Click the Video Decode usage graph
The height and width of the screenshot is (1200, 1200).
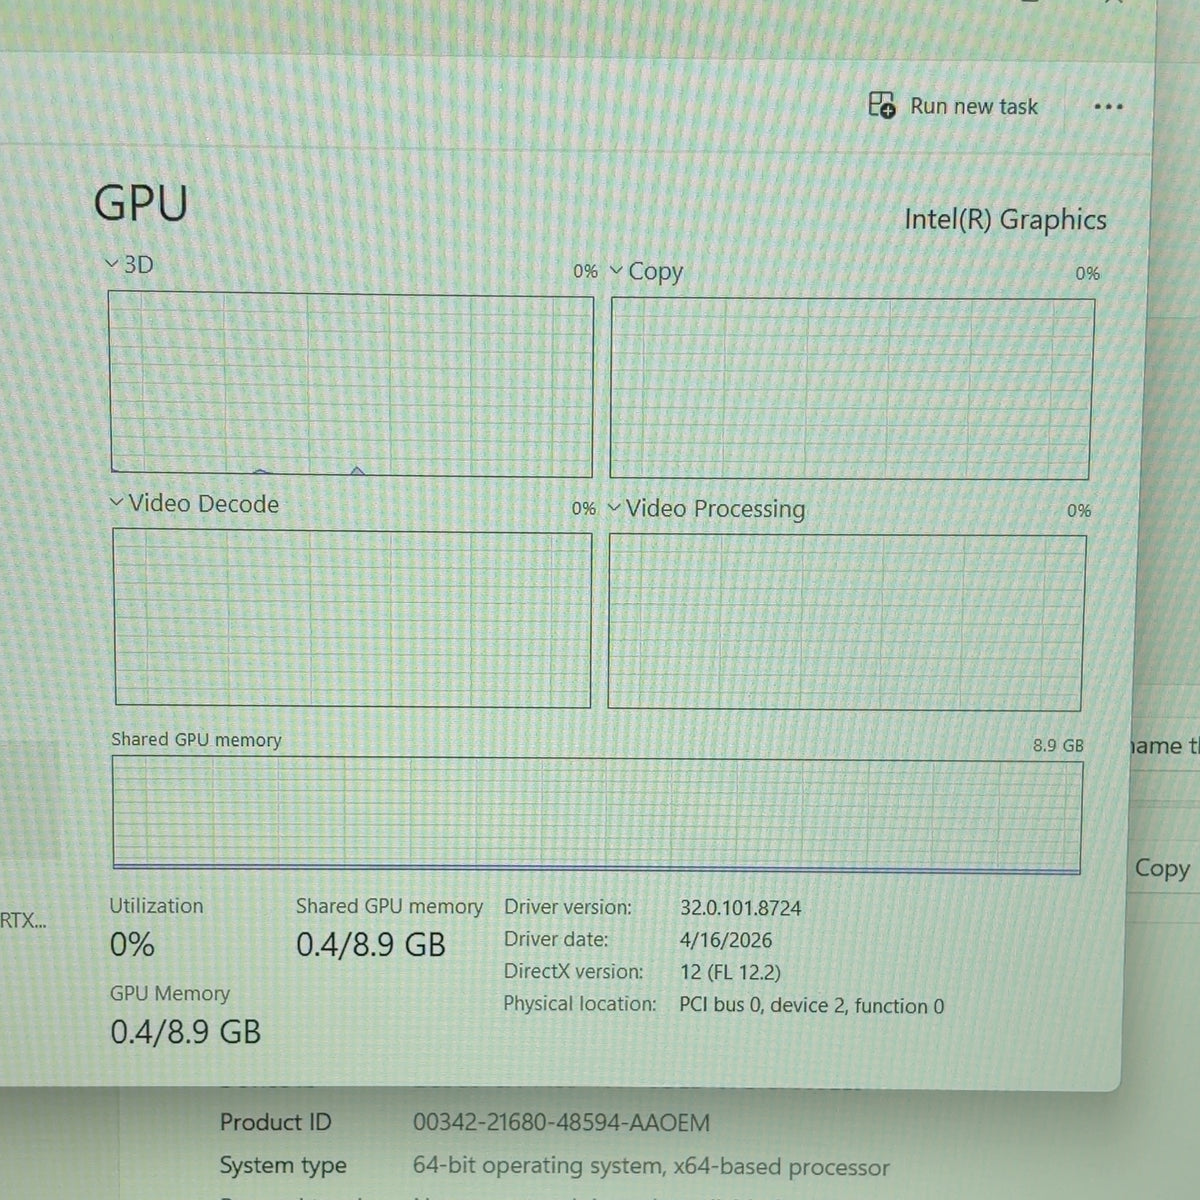click(x=352, y=618)
